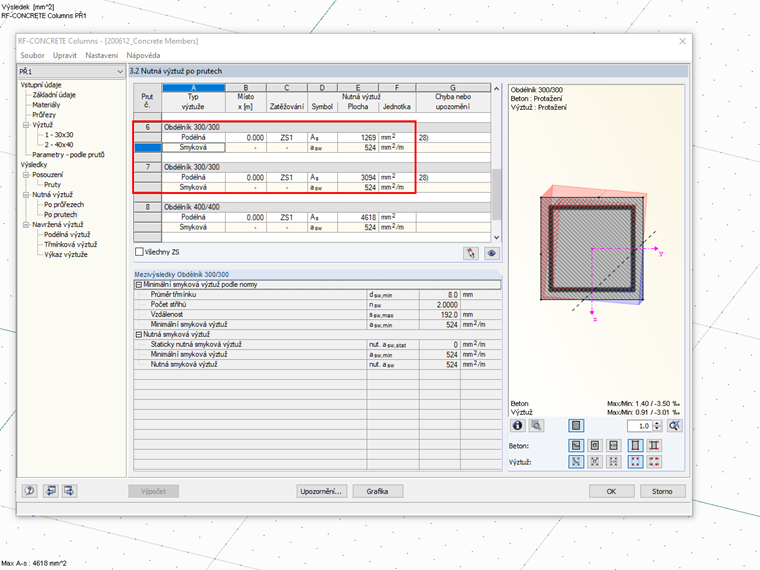Select third Výztuž force display icon
This screenshot has width=760, height=570.
(x=613, y=461)
